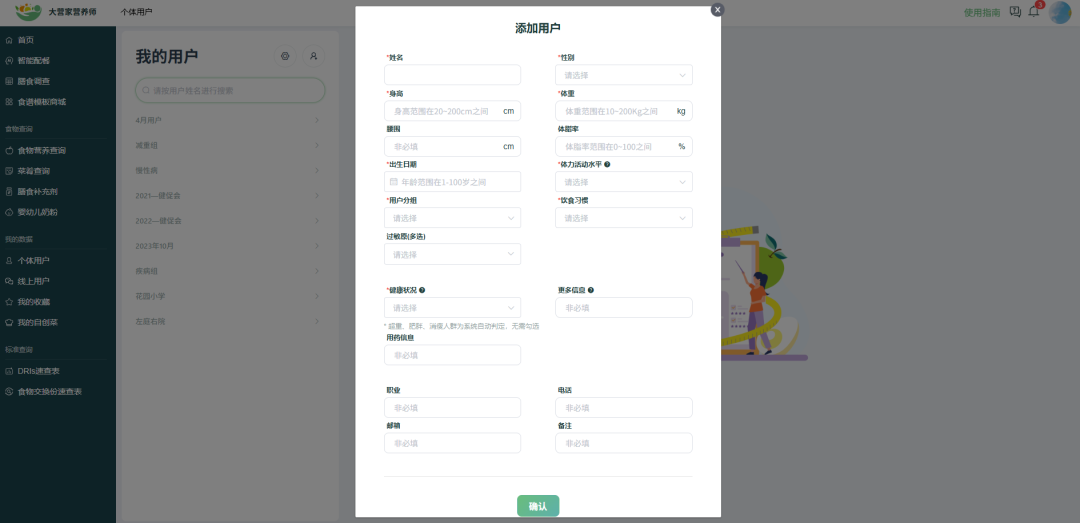1080x523 pixels.
Task: Open the 健康状况 dropdown
Action: (453, 307)
